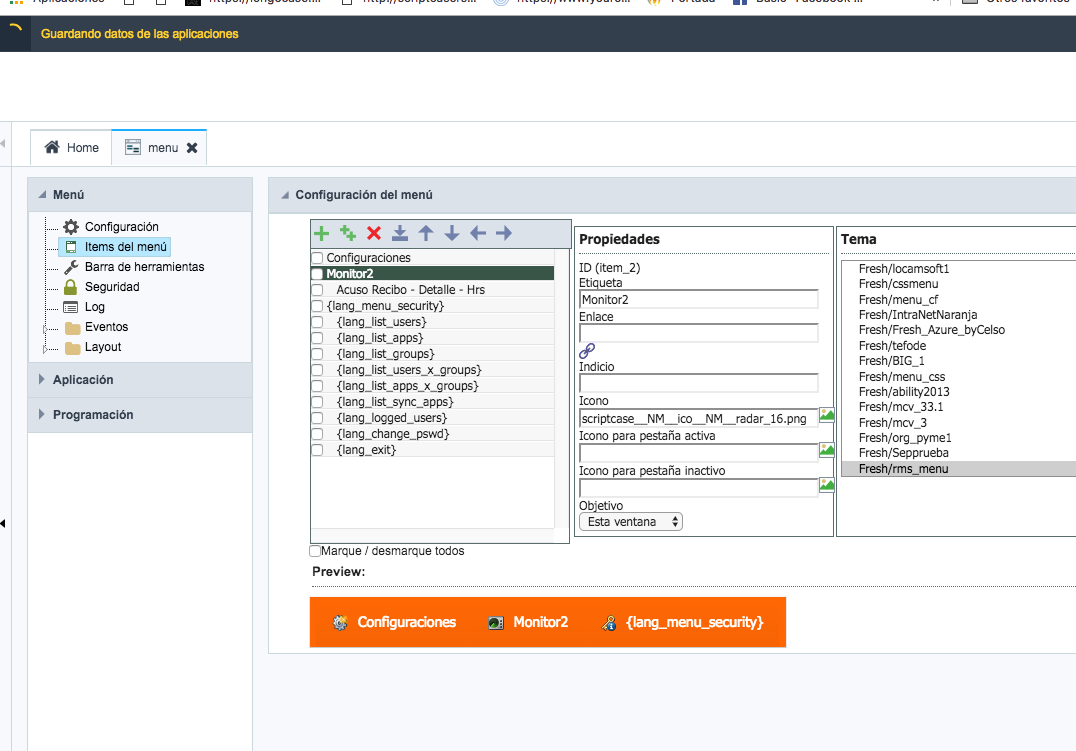Click the red delete item icon
Screen dimensions: 1076x751
tap(374, 233)
